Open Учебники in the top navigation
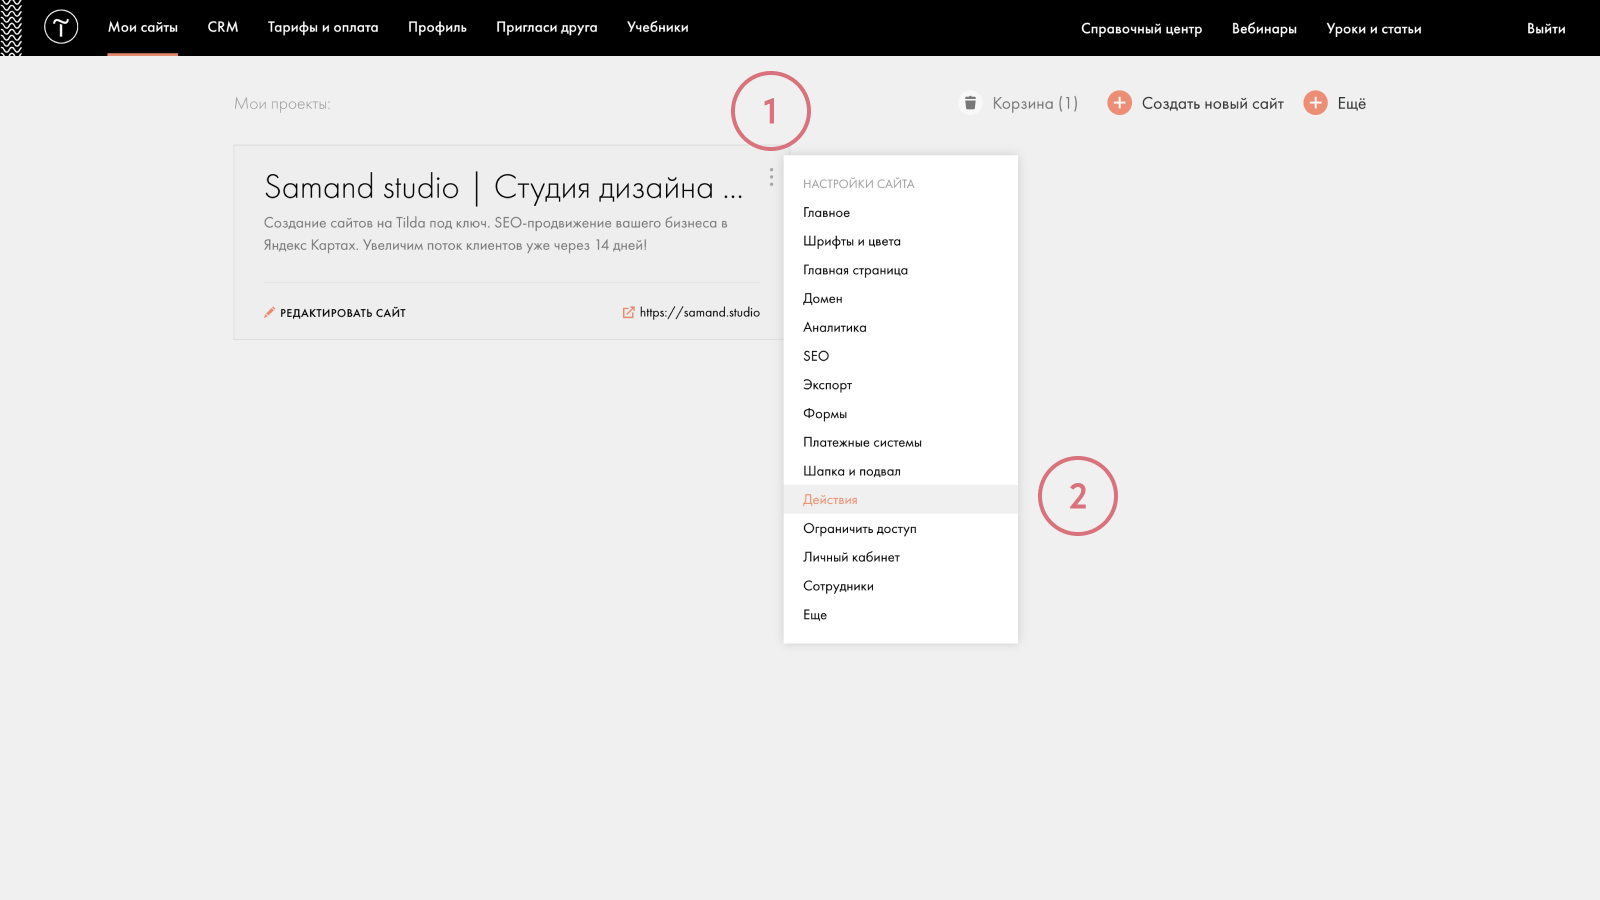This screenshot has width=1600, height=900. pos(658,27)
